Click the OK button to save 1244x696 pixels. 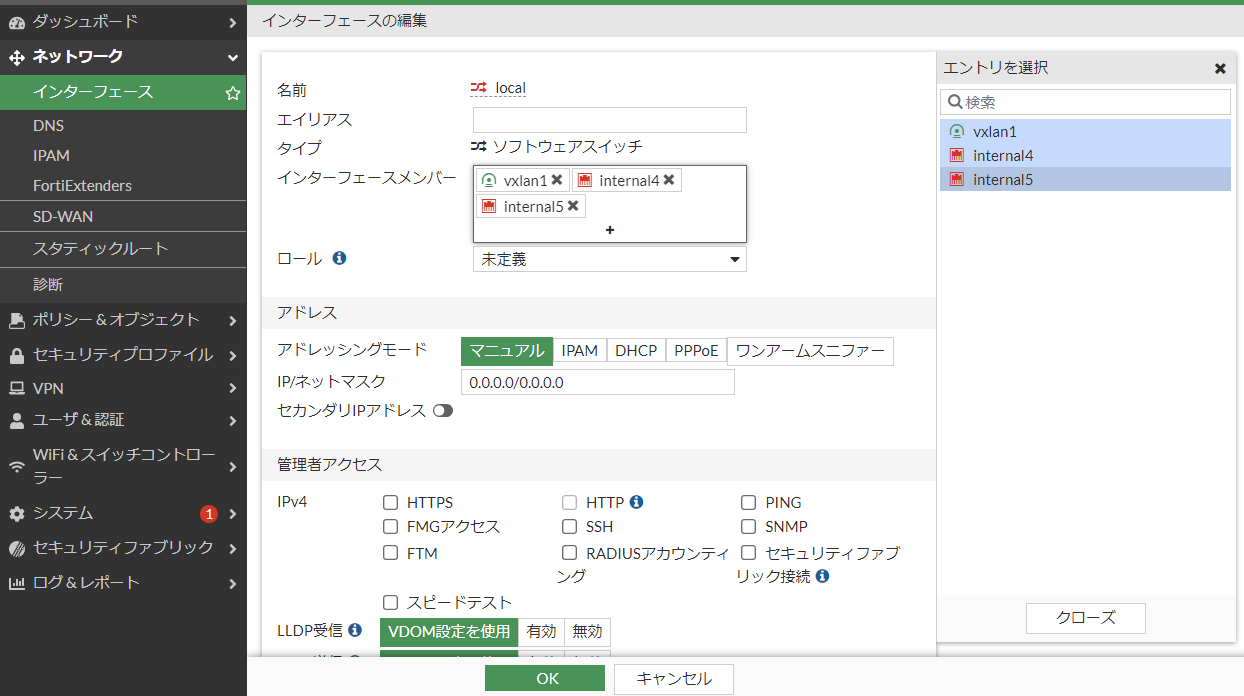[x=544, y=678]
